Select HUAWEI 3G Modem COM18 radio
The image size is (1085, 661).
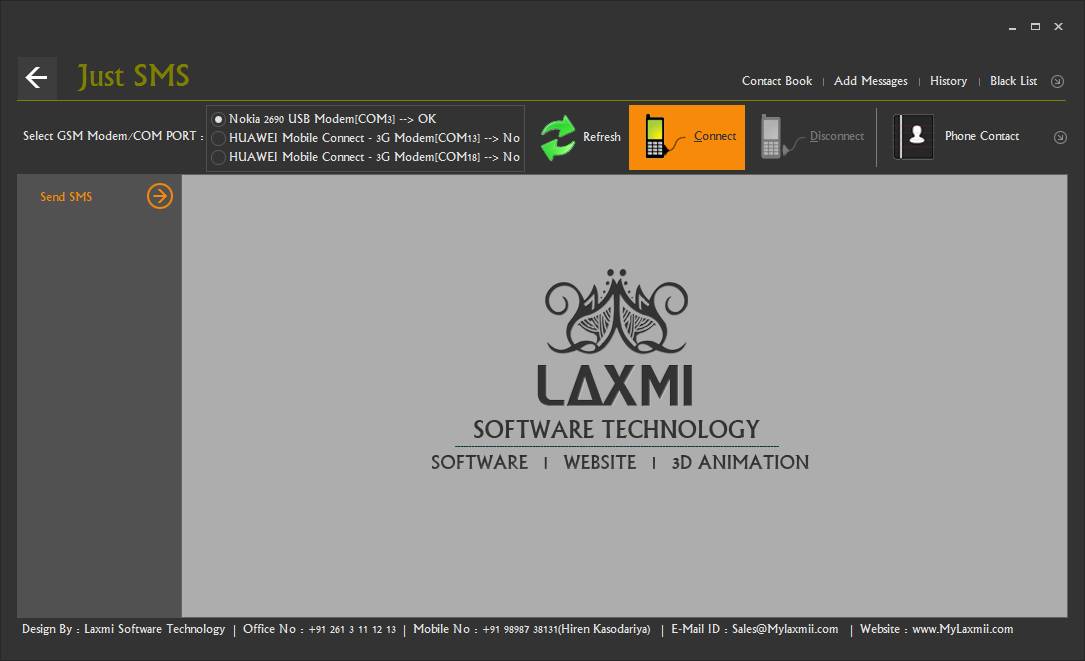pos(218,157)
